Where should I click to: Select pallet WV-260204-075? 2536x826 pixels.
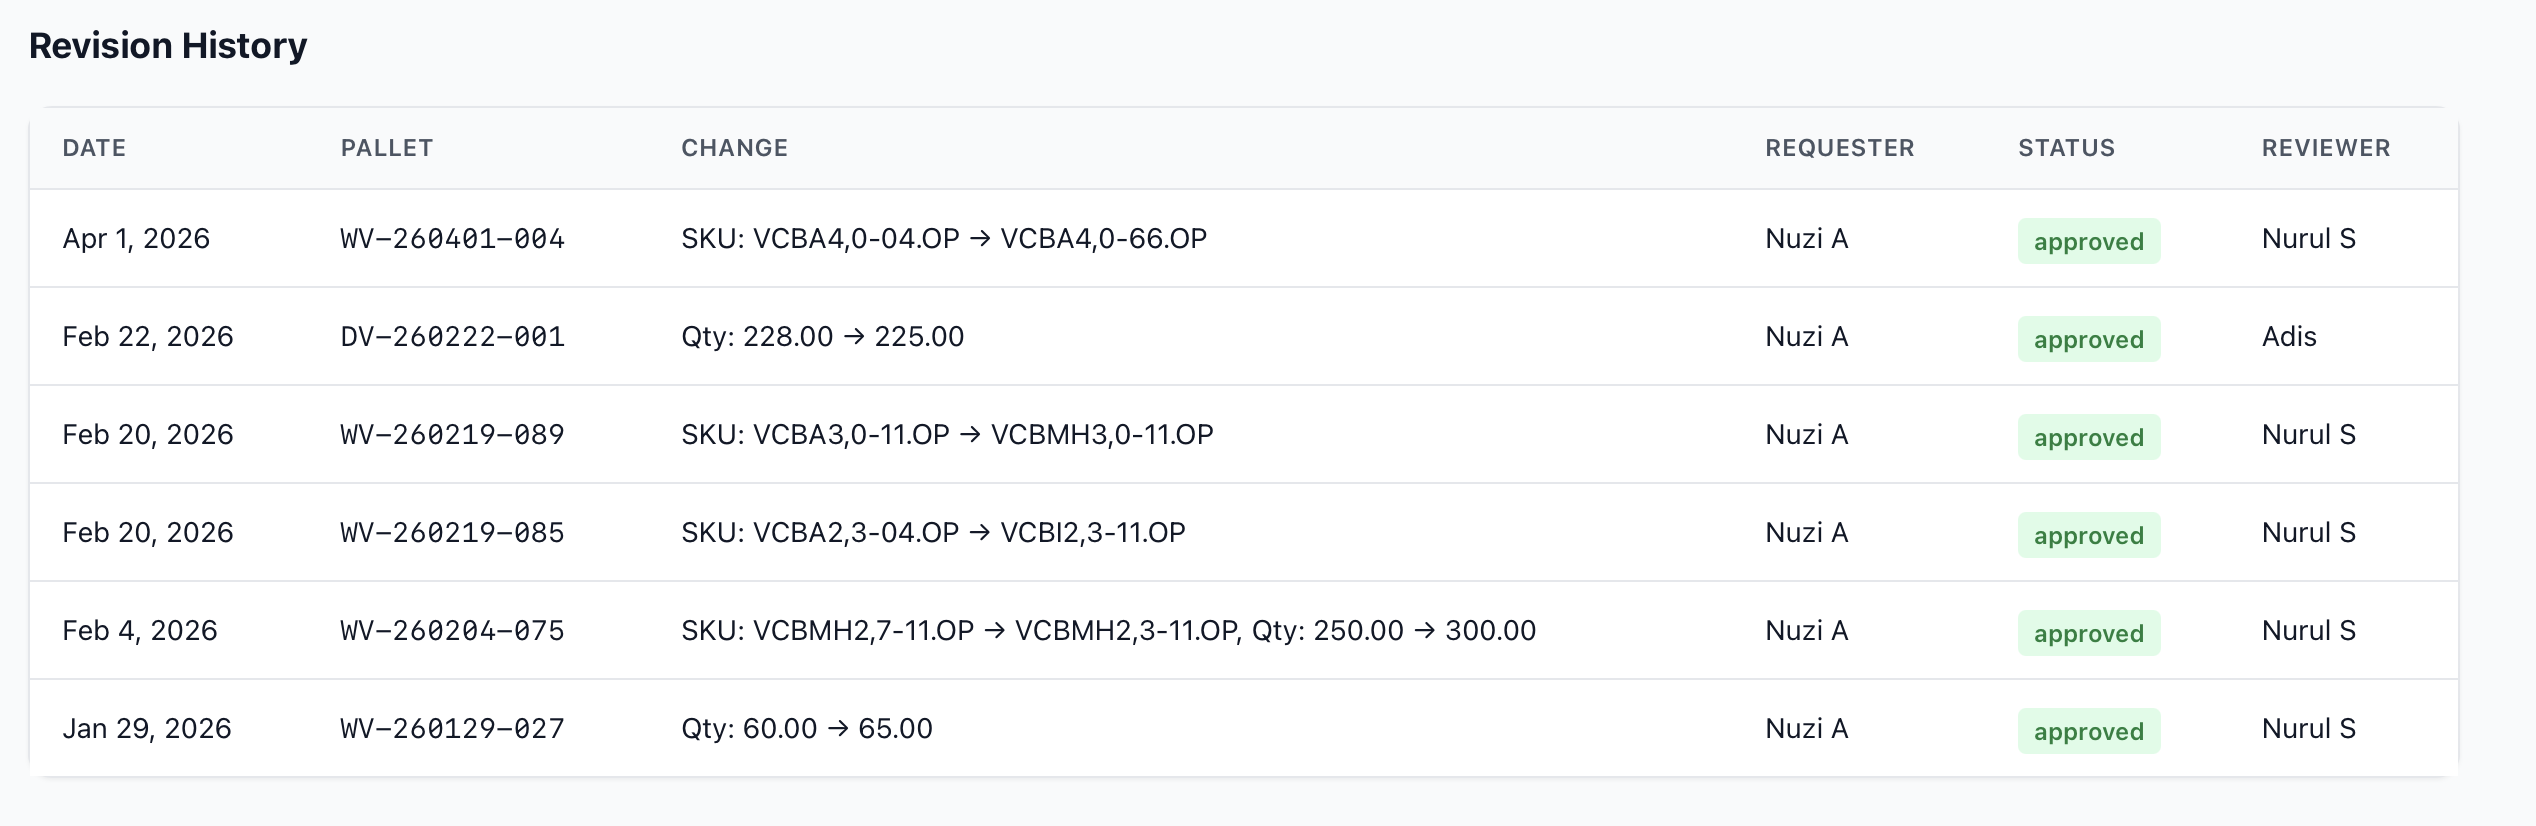(452, 631)
